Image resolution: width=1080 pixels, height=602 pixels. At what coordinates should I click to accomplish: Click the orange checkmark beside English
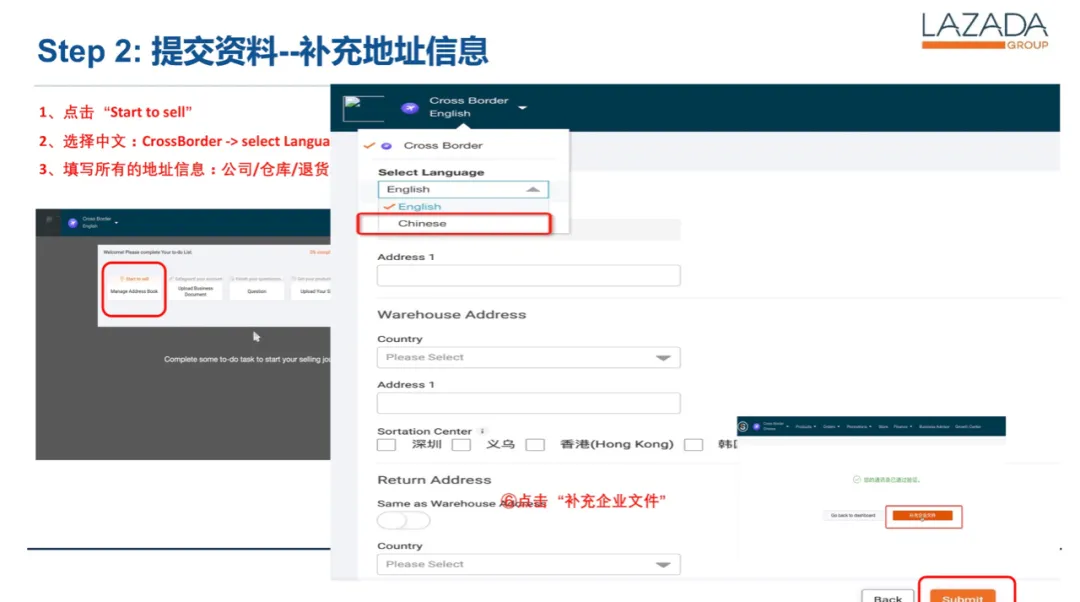390,206
